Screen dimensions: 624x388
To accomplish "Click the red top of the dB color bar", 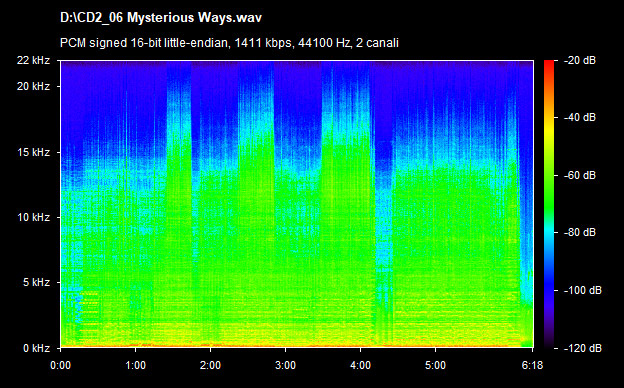I will click(549, 64).
